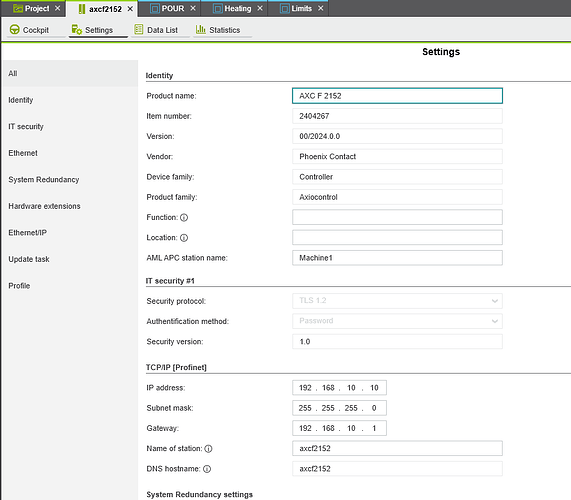Close the Limits tab
Viewport: 571px width, 500px height.
(x=320, y=8)
